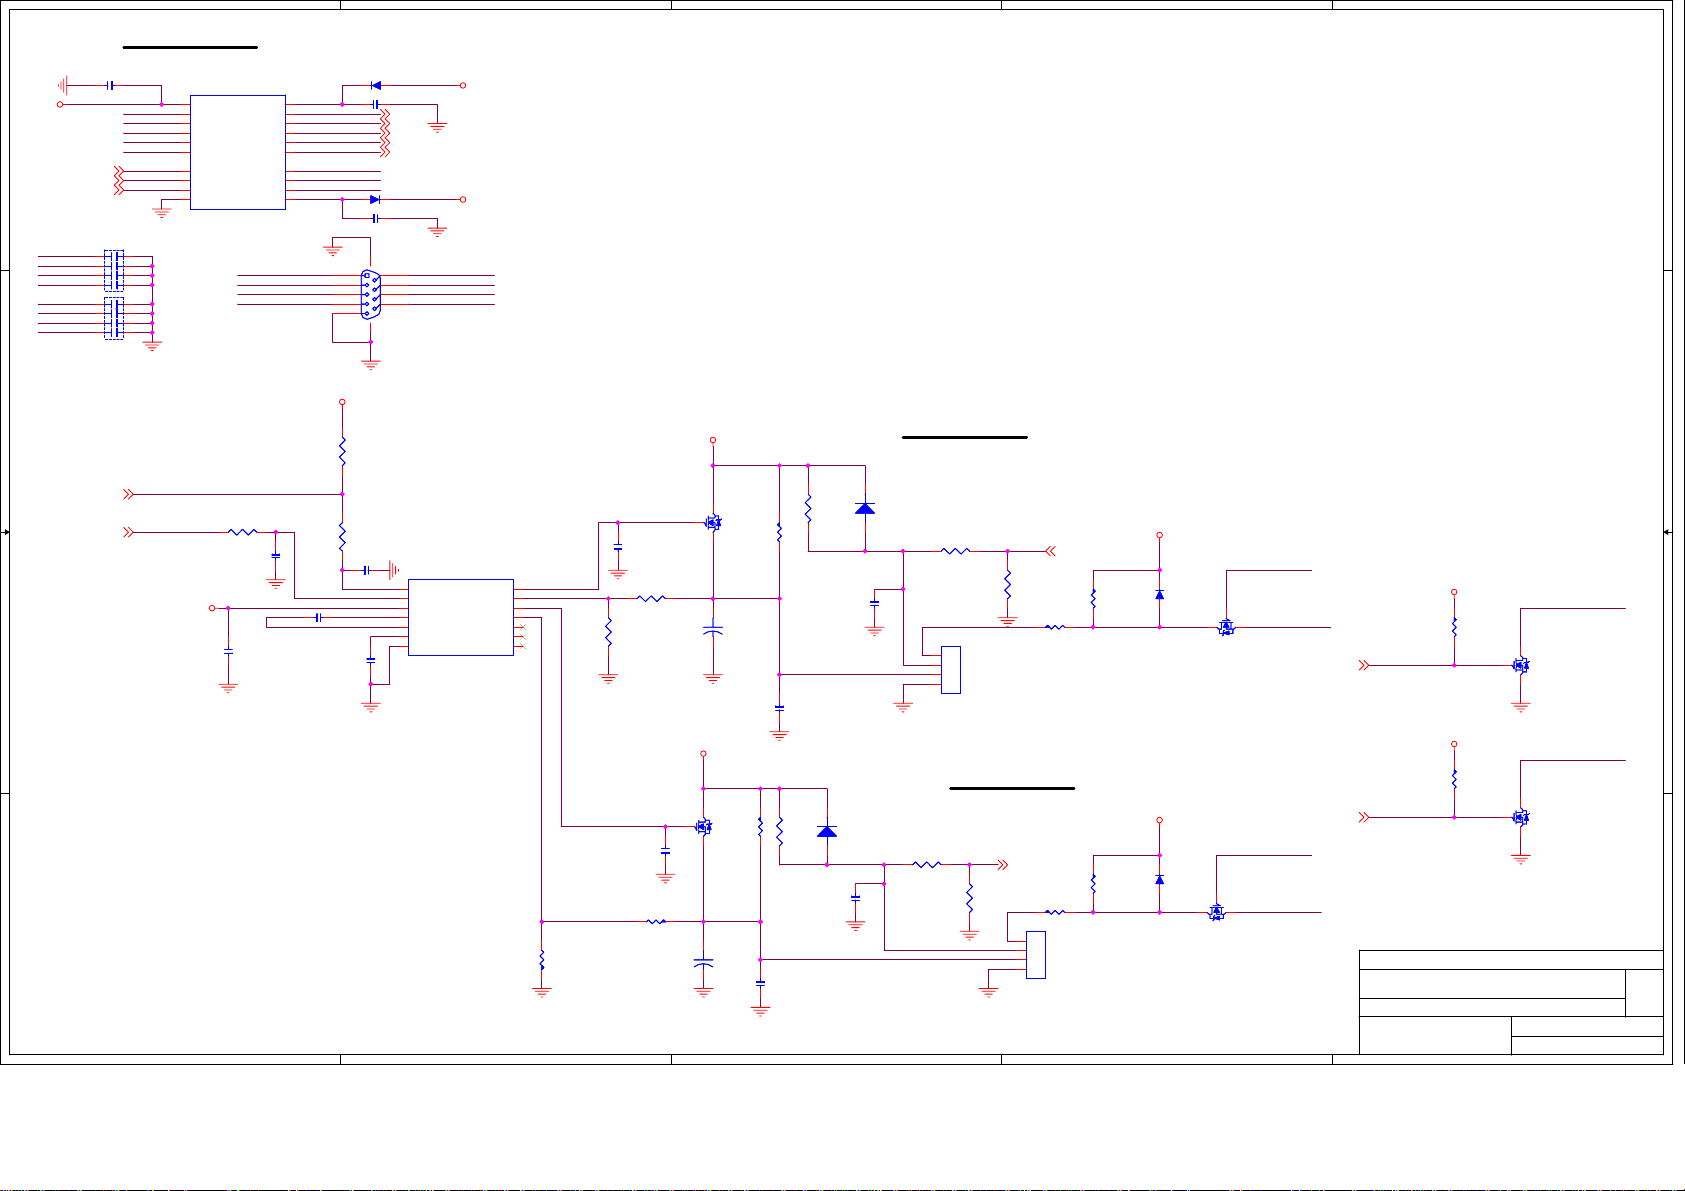Select the DB9 serial connector symbol
This screenshot has width=1685, height=1191.
click(370, 294)
